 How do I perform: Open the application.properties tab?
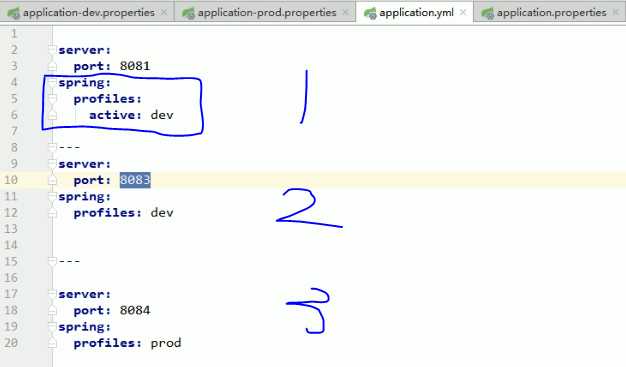click(x=551, y=13)
